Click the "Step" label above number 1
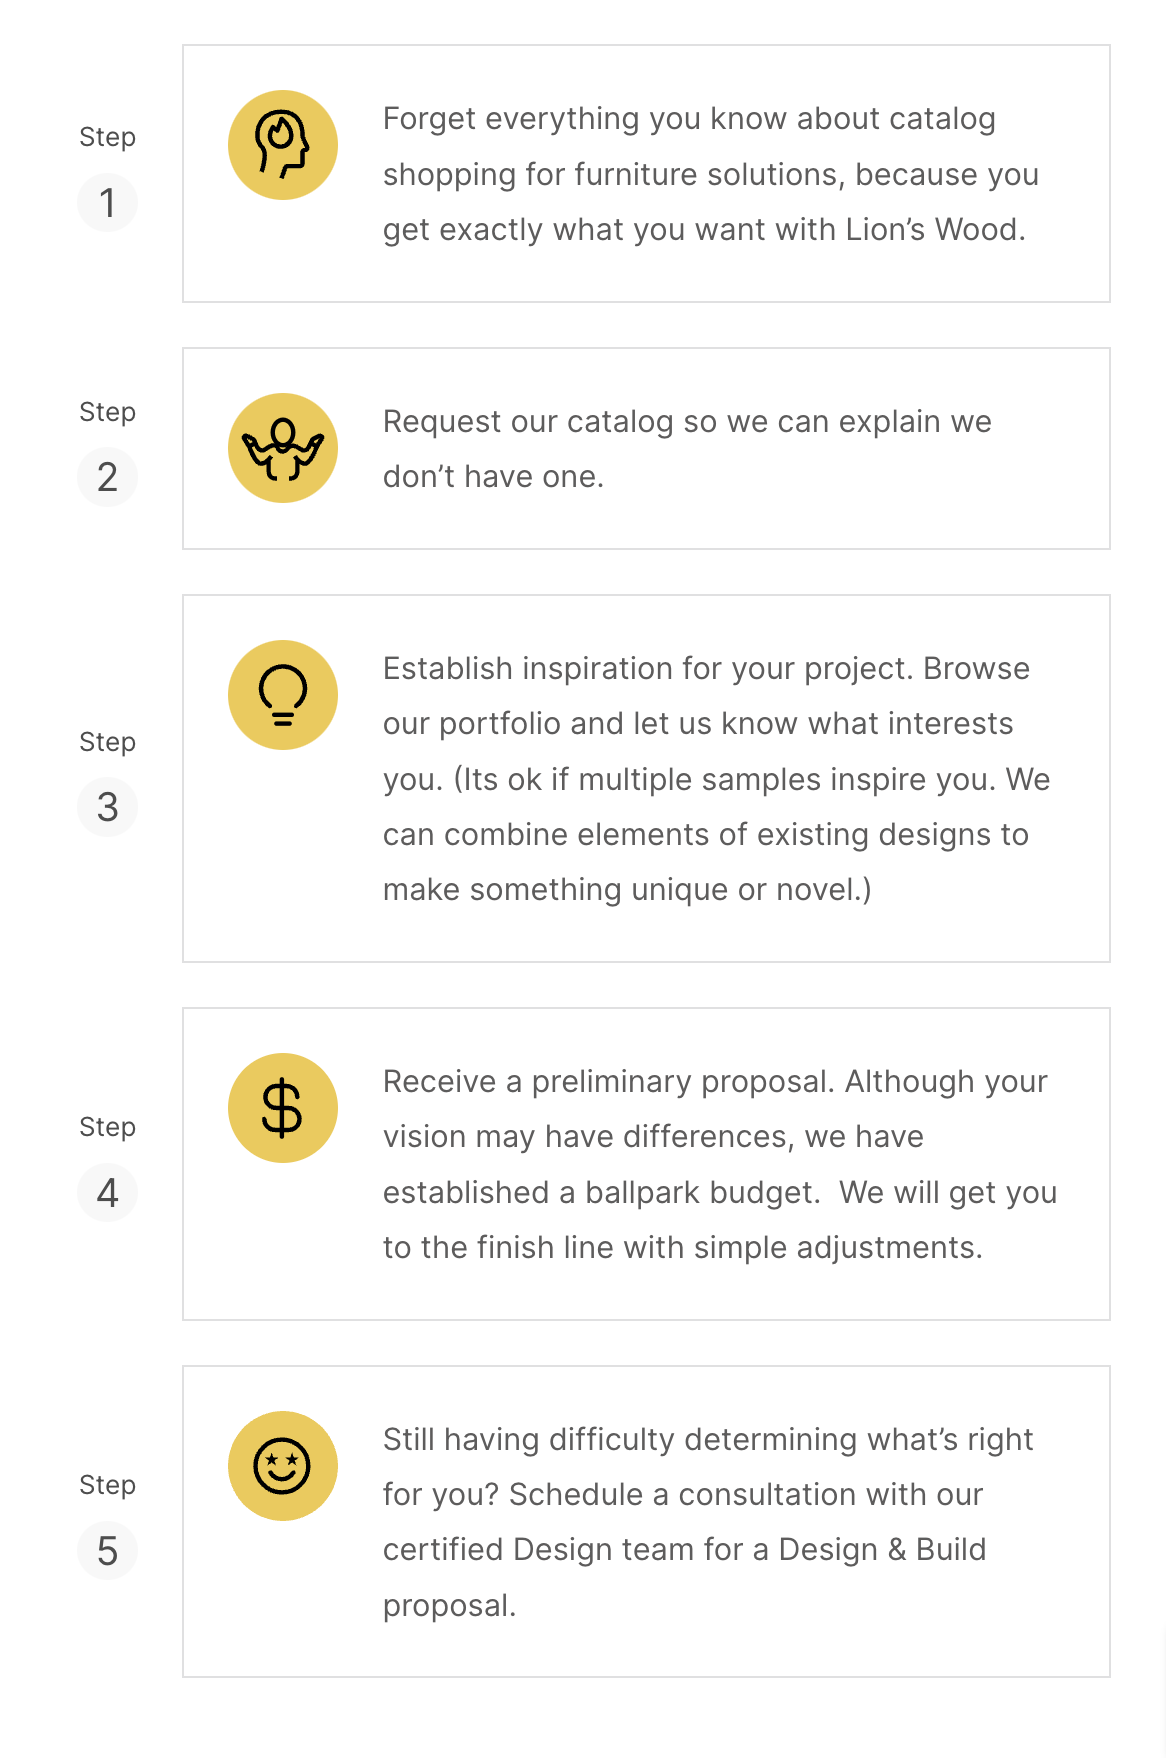Viewport: 1166px width, 1758px height. [x=107, y=137]
